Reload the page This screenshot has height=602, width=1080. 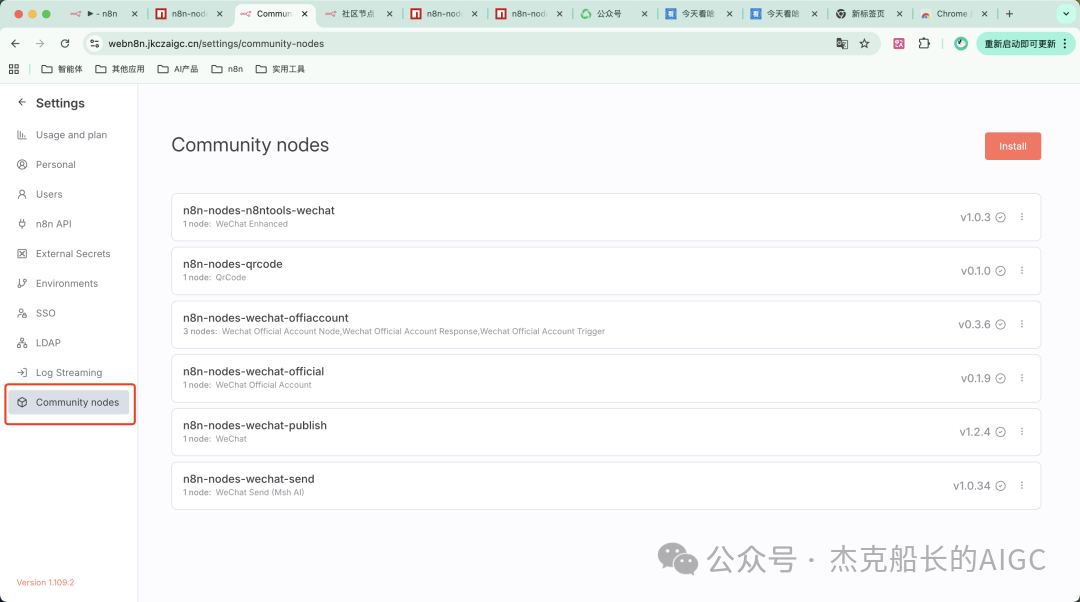coord(65,43)
